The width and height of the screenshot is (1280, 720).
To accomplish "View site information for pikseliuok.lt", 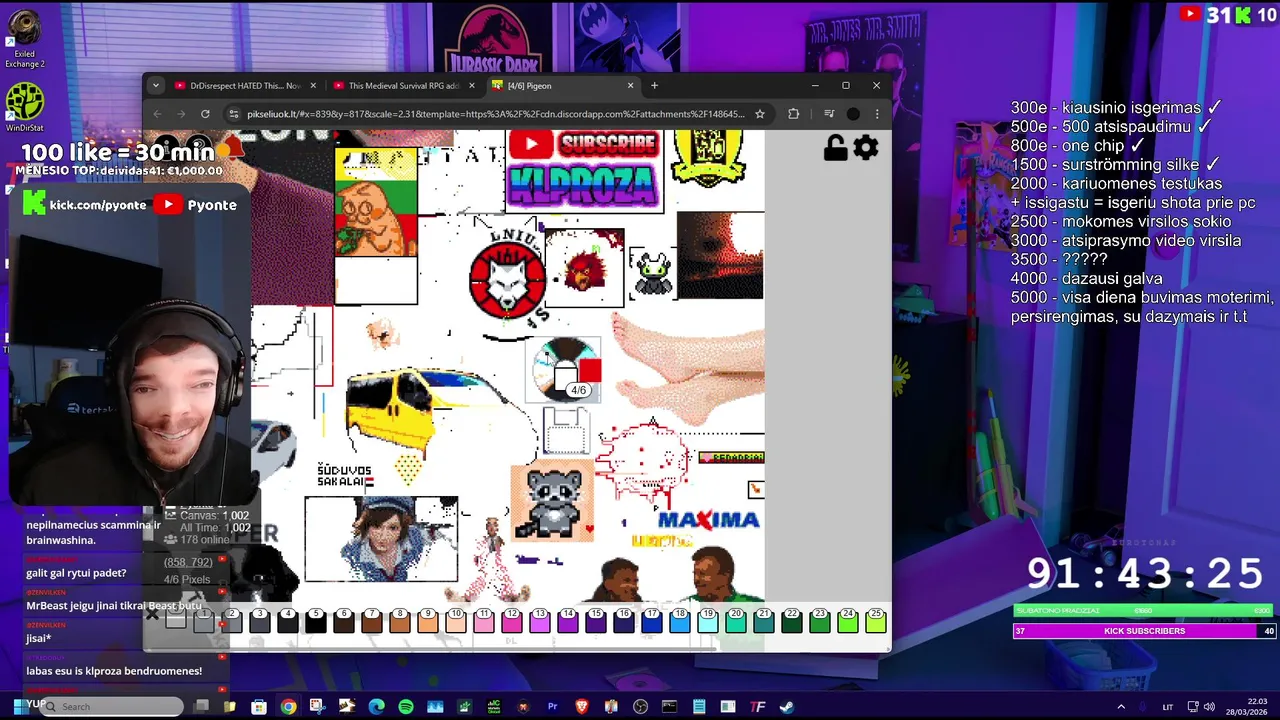I will click(x=233, y=114).
